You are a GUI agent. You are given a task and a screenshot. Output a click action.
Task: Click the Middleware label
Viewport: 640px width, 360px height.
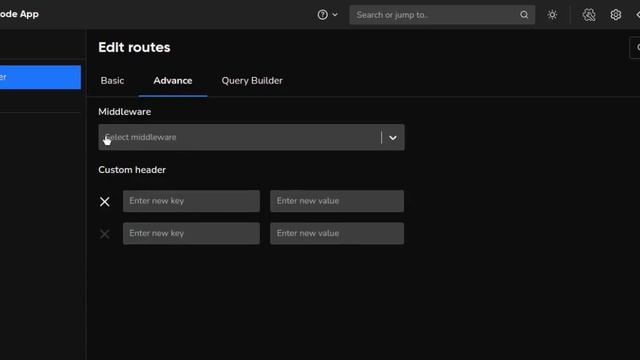(124, 112)
